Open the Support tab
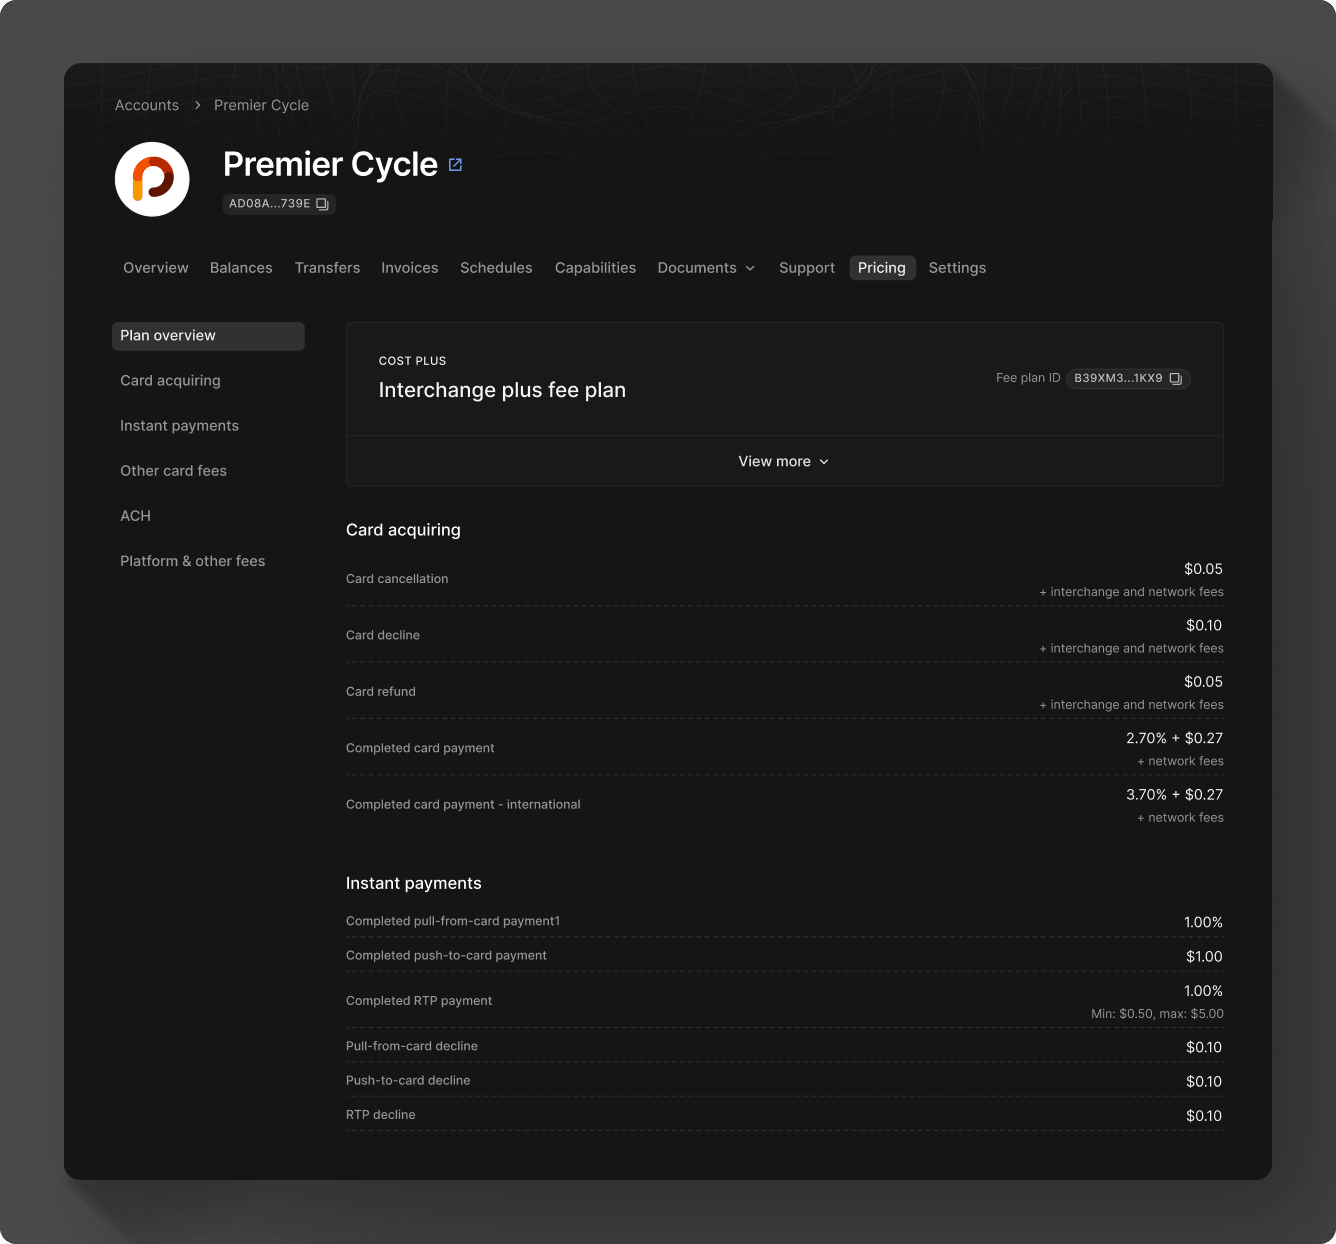The height and width of the screenshot is (1244, 1336). pyautogui.click(x=807, y=268)
